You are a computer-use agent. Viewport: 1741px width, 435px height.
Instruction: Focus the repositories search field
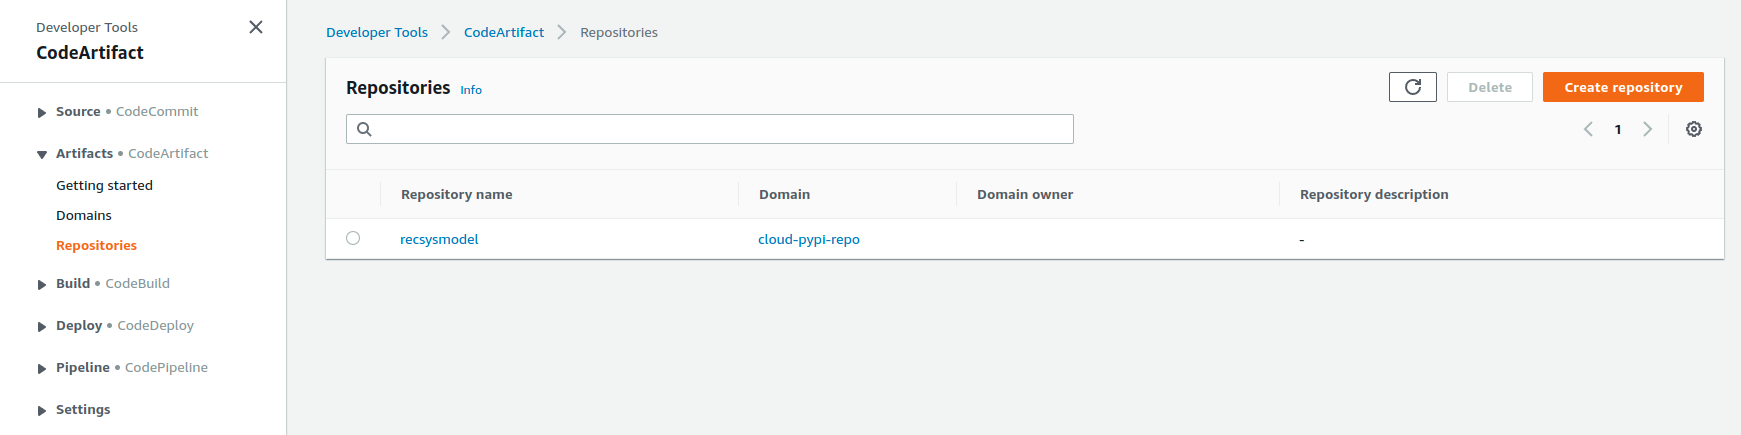[710, 129]
